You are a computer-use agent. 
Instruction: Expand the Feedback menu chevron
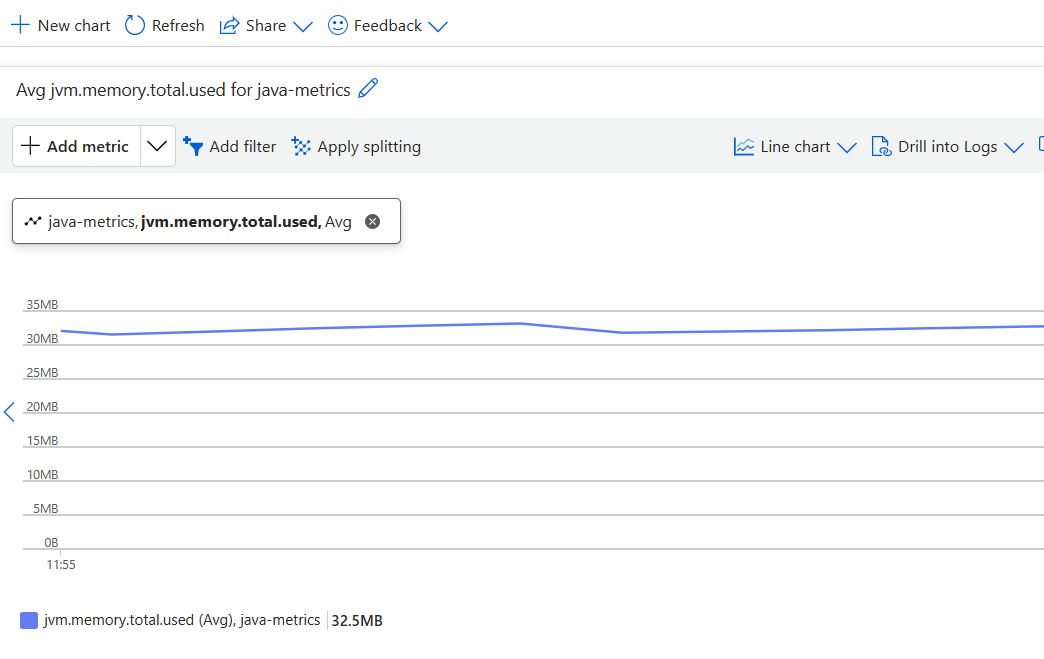point(437,26)
